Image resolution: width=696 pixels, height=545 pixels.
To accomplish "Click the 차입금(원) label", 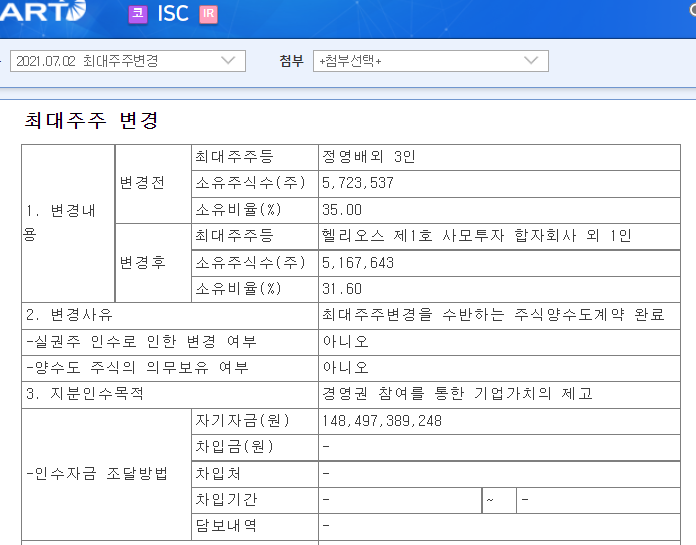I will 234,446.
